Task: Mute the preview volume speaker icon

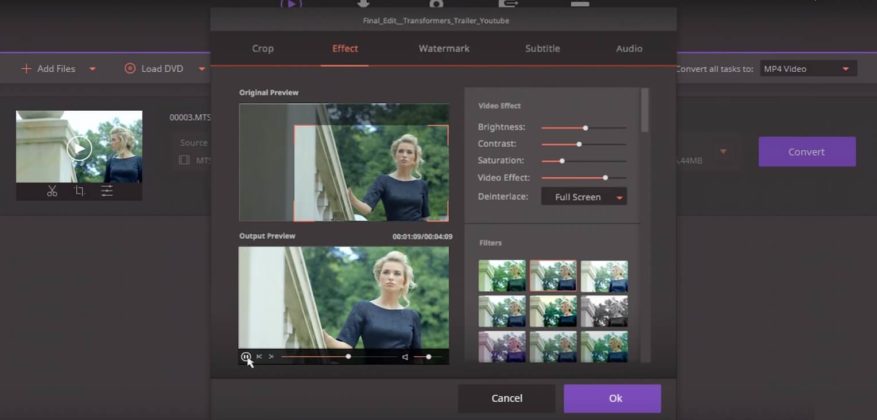Action: point(405,357)
